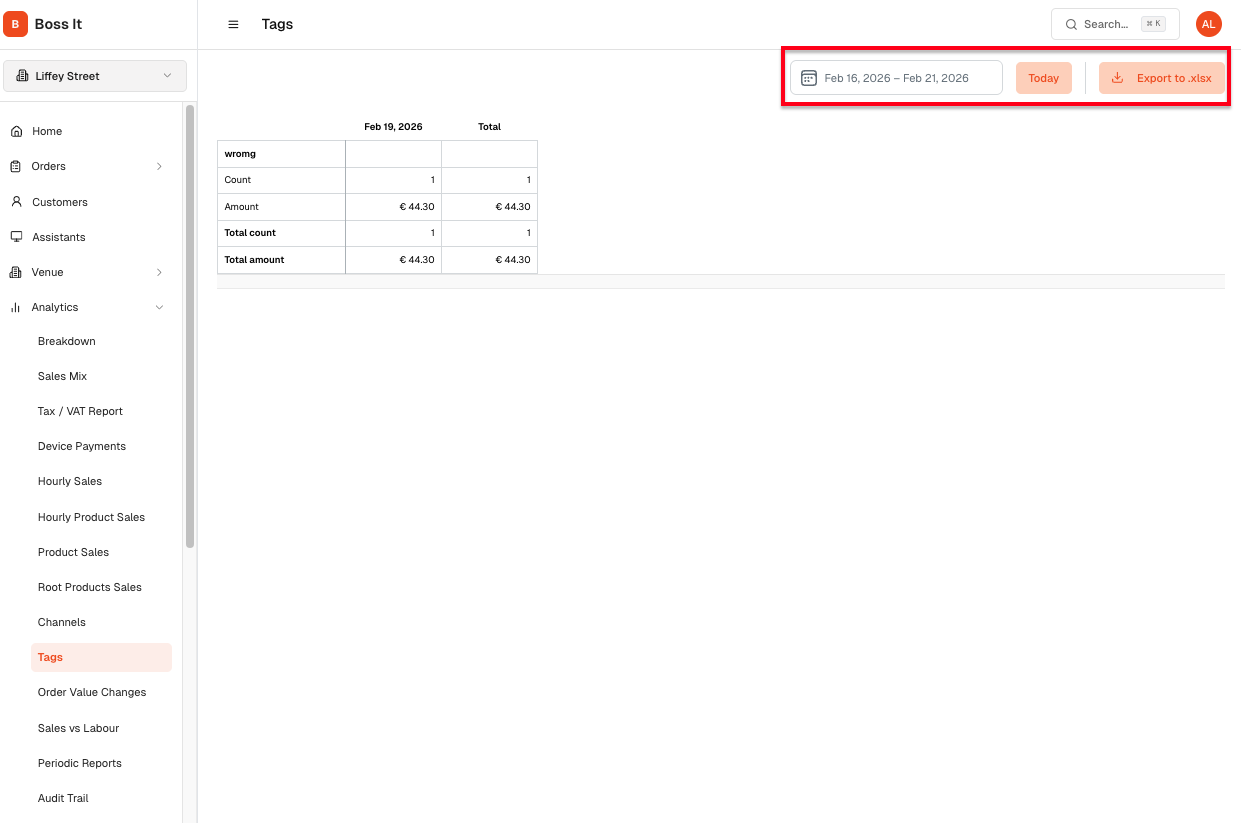Image resolution: width=1241 pixels, height=823 pixels.
Task: Expand the Orders submenu chevron
Action: 159,166
